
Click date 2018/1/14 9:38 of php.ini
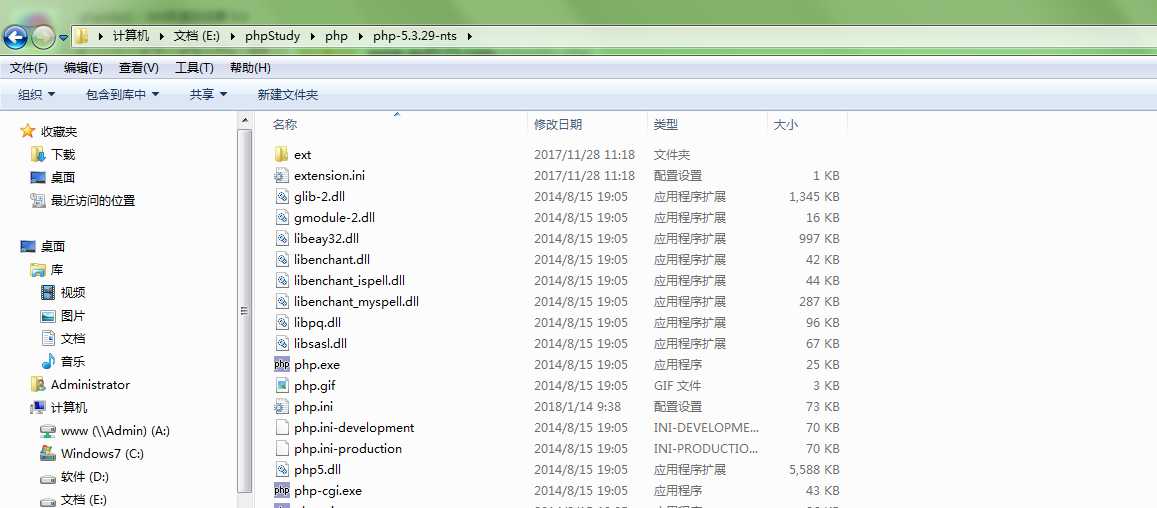[578, 407]
